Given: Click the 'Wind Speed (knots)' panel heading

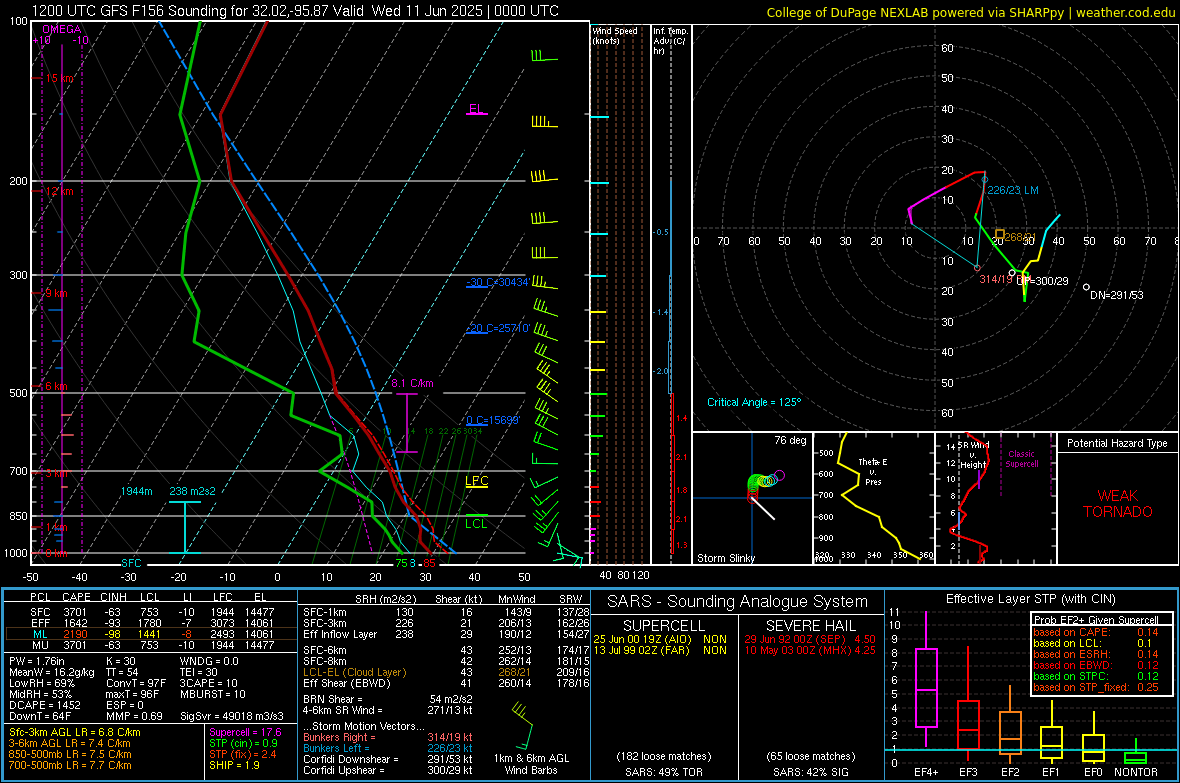Looking at the screenshot, I should (x=615, y=35).
